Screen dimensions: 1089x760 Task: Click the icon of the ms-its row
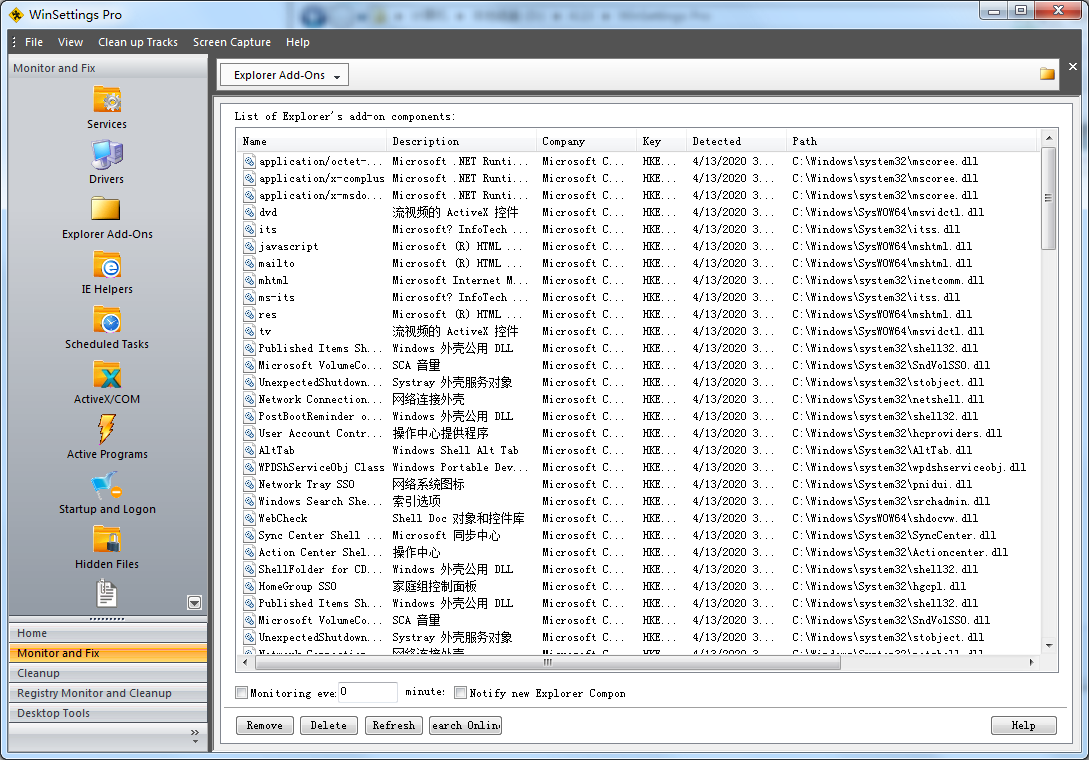(249, 297)
